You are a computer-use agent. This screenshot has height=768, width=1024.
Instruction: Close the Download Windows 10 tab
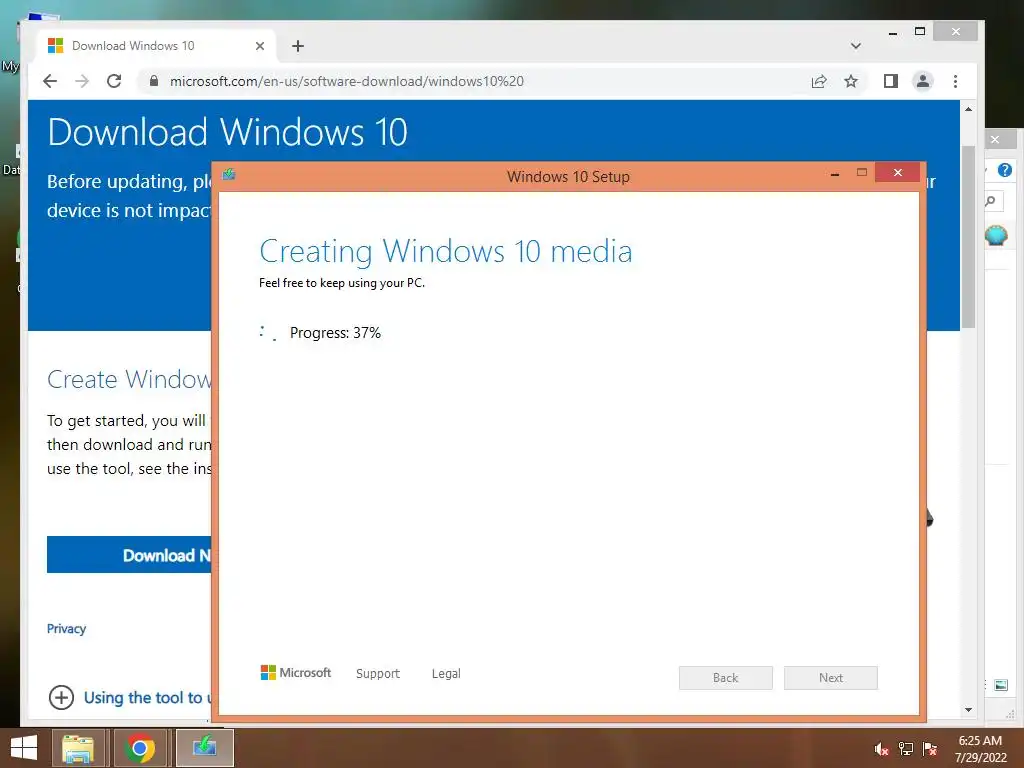click(x=260, y=46)
